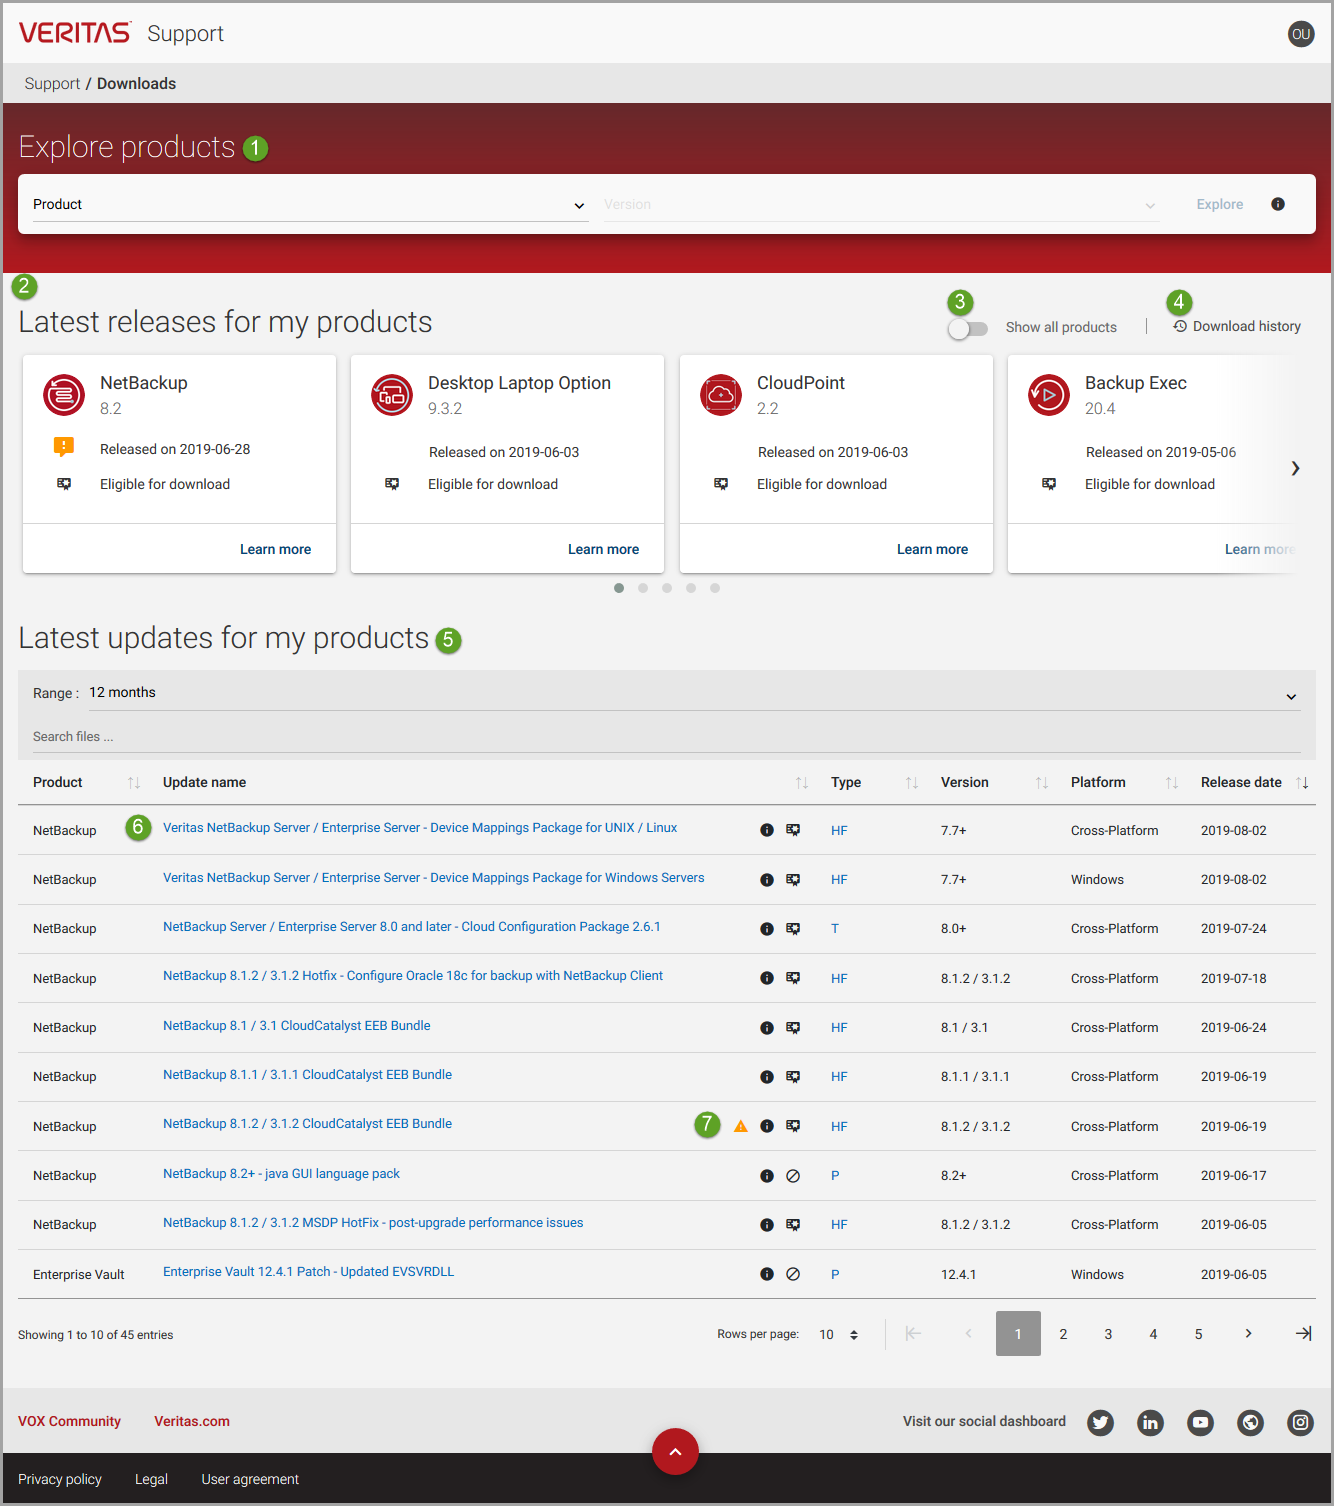Screen dimensions: 1334x1506
Task: Sort table by Version column
Action: pyautogui.click(x=1042, y=783)
